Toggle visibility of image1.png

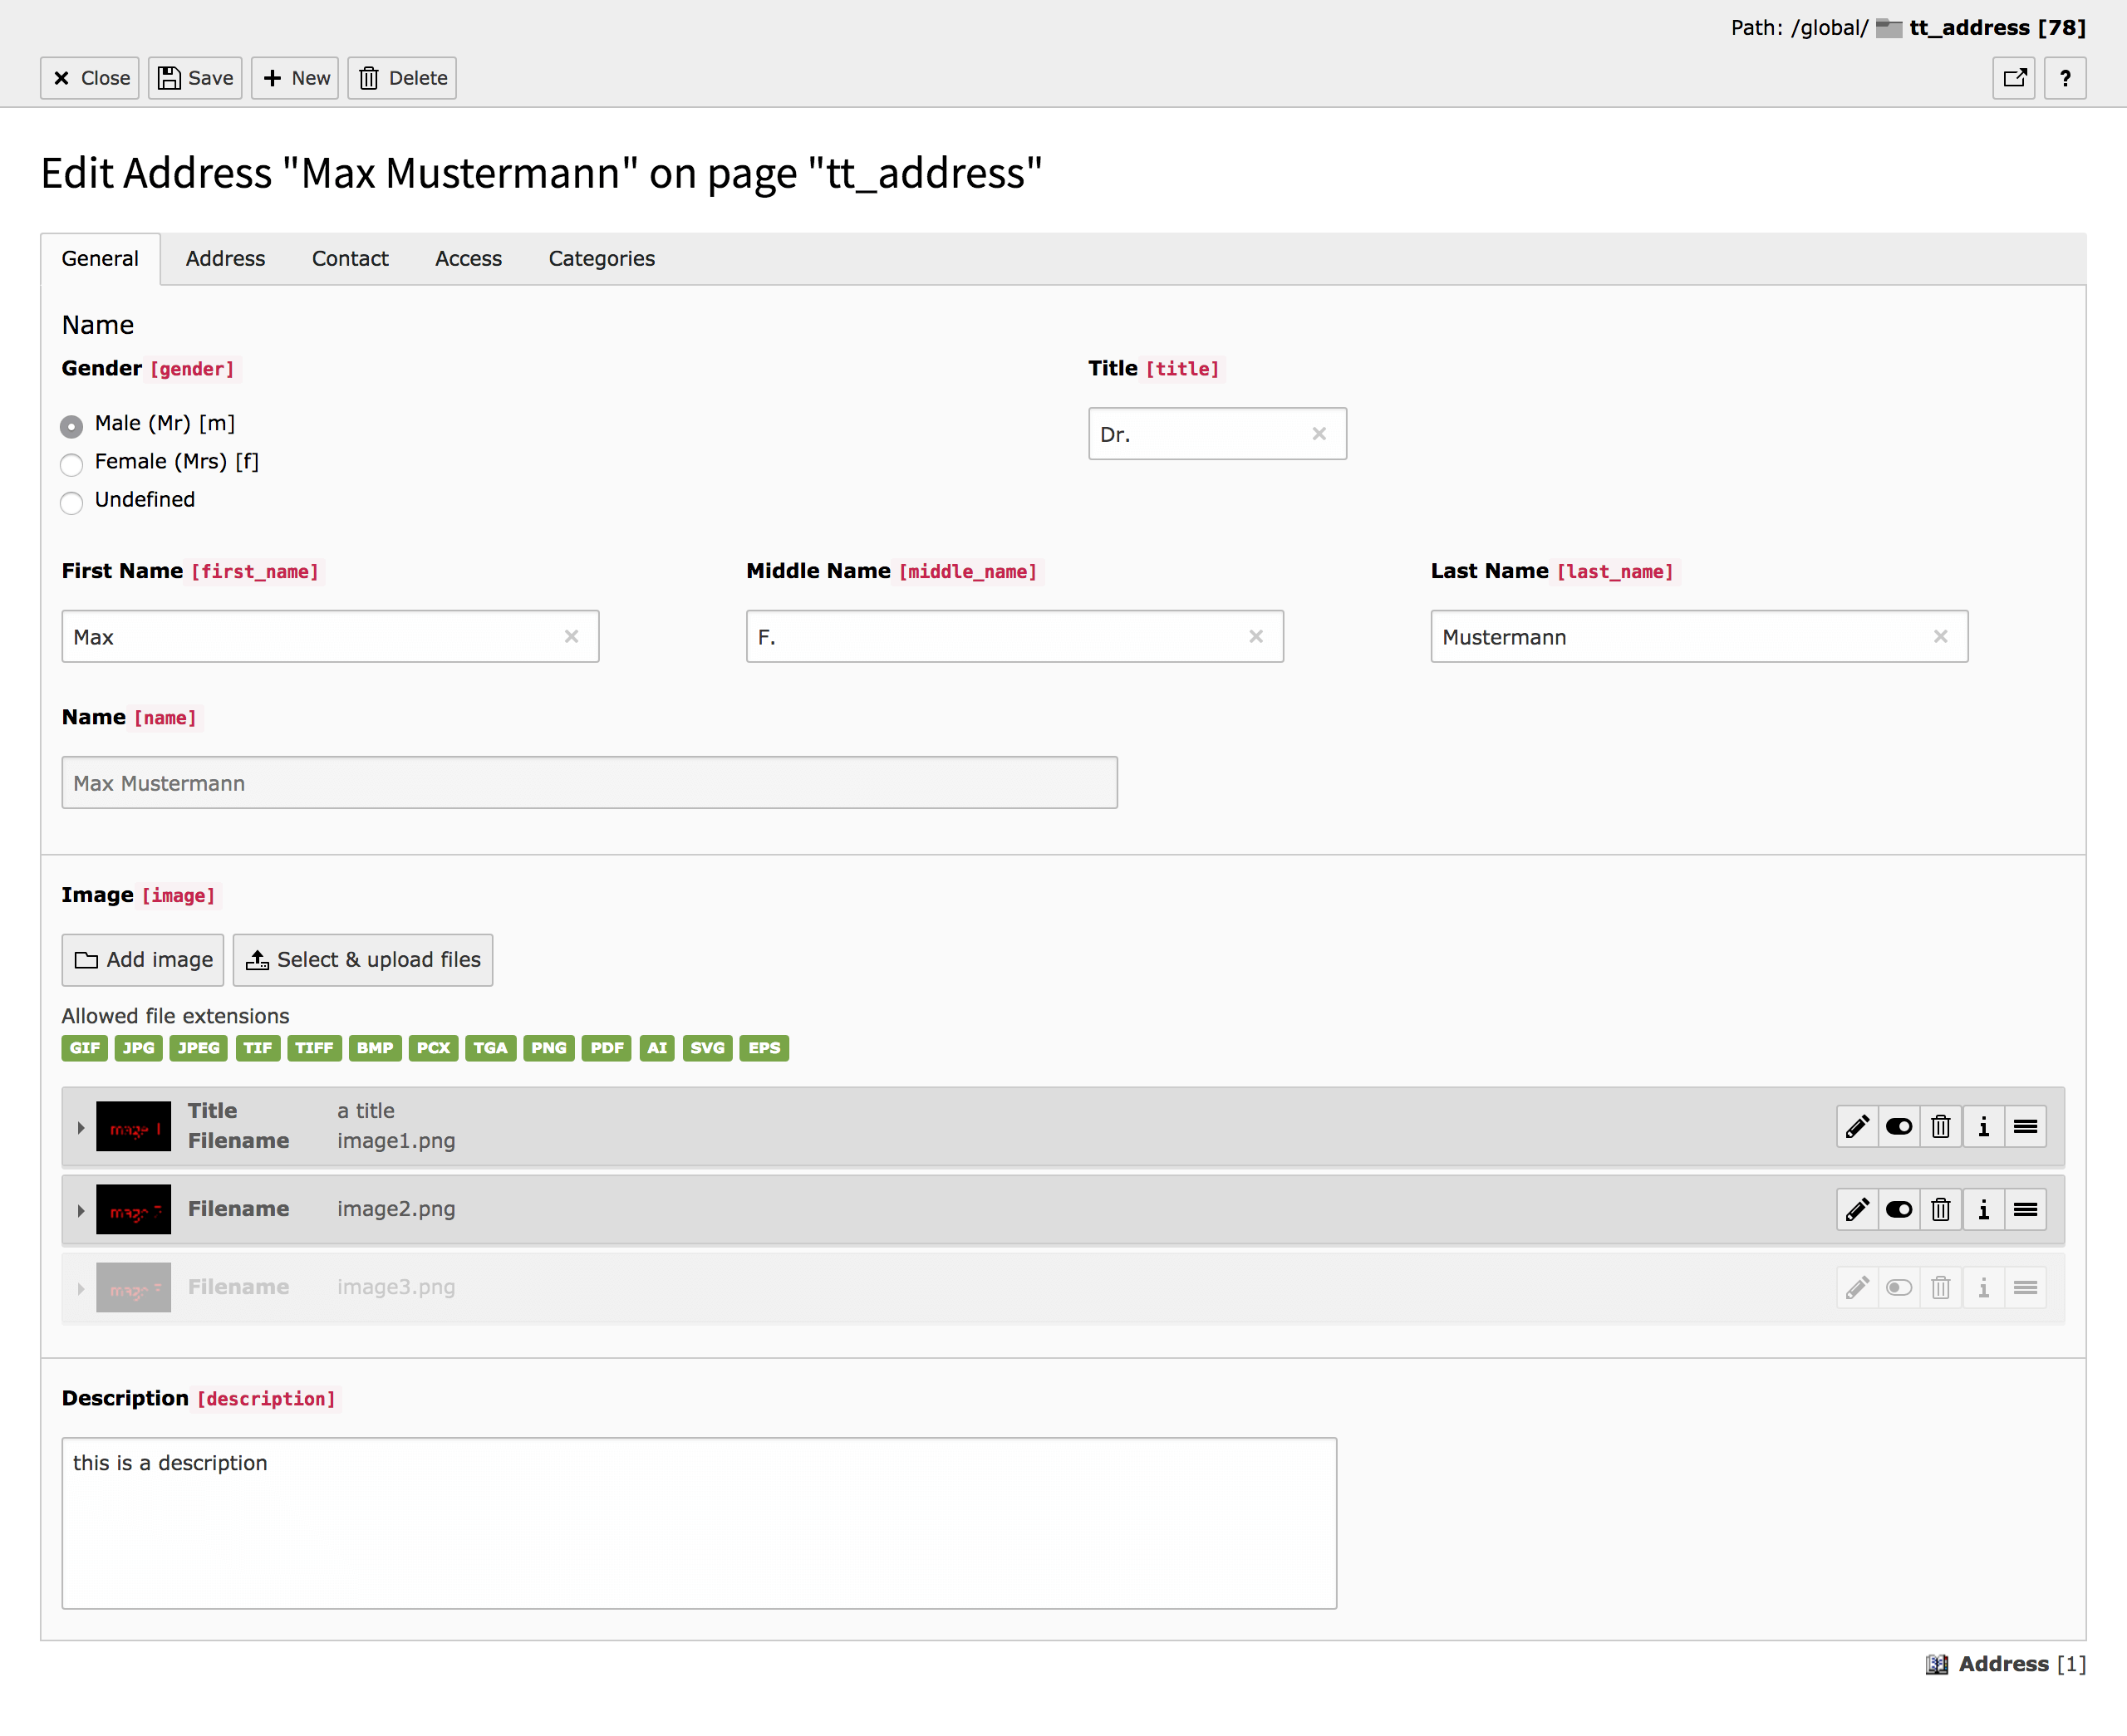1898,1127
